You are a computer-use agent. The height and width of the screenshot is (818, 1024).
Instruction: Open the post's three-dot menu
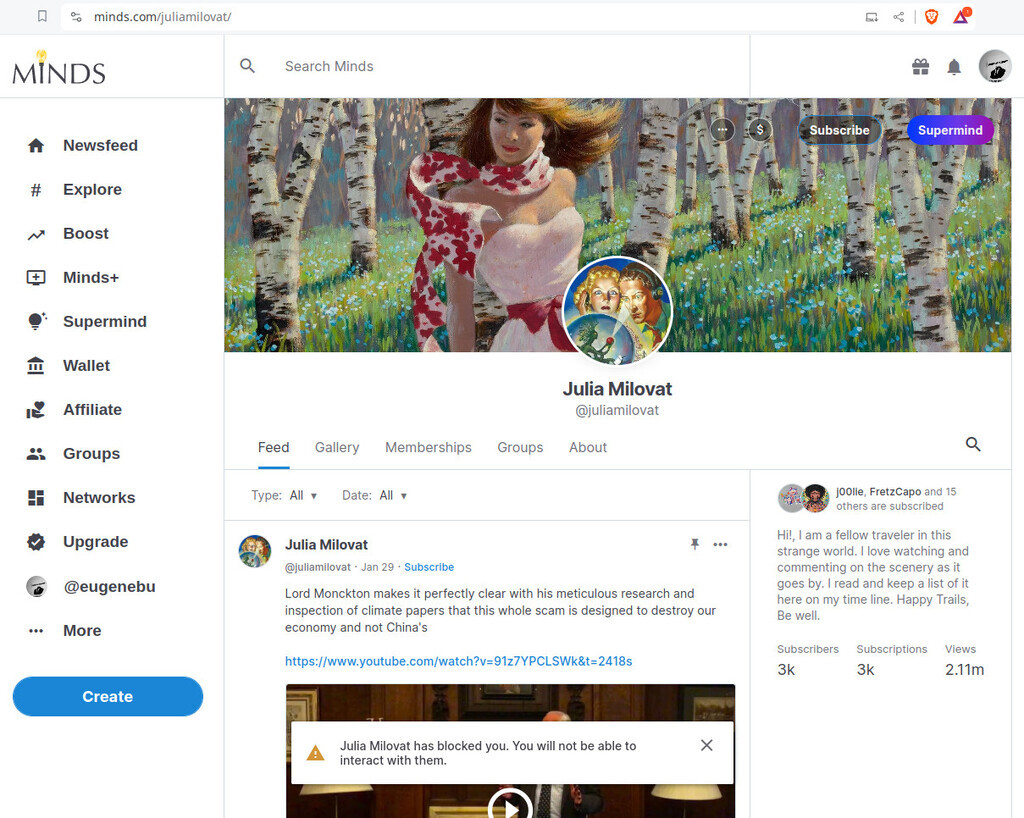tap(721, 545)
